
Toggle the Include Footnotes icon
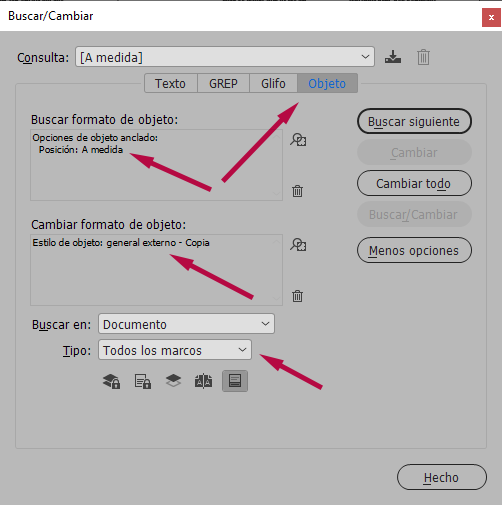click(x=235, y=381)
